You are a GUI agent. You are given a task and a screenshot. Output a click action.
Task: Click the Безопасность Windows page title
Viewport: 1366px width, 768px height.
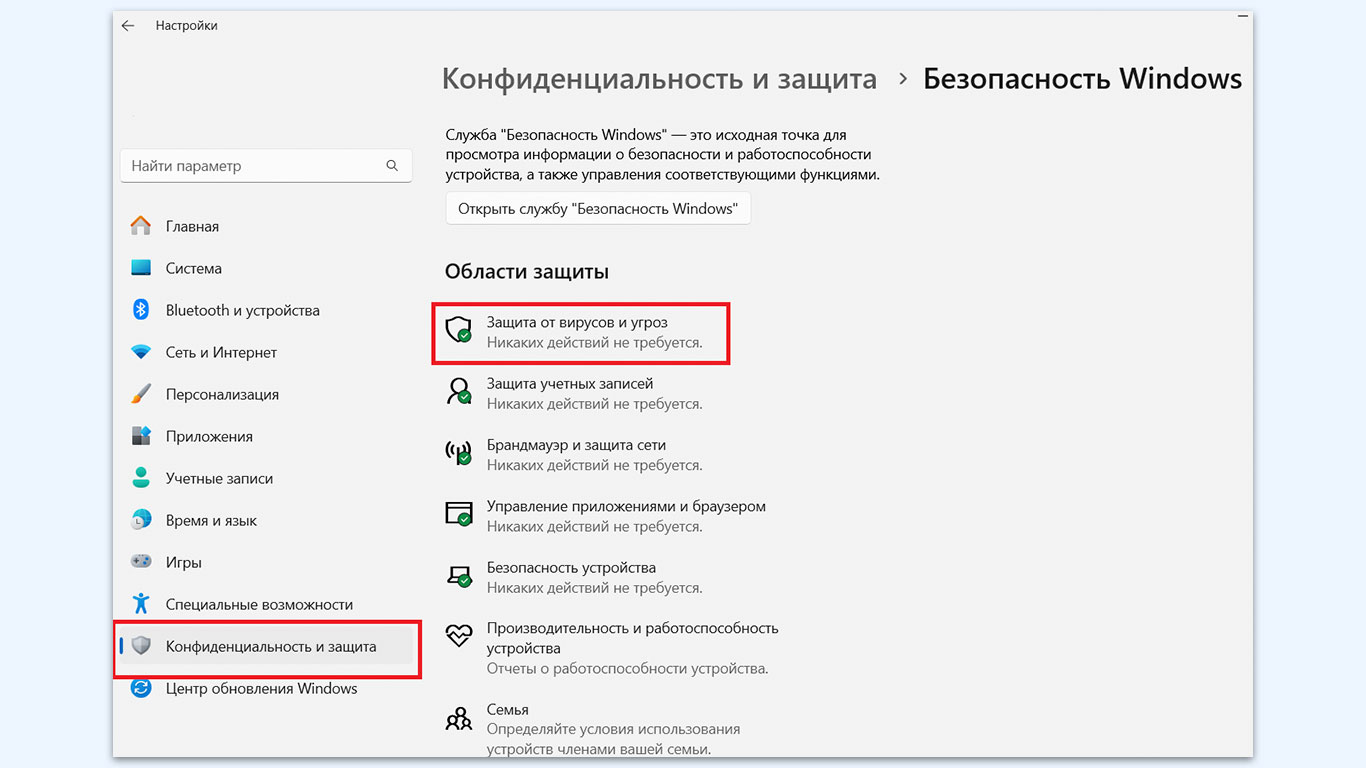pos(1082,79)
